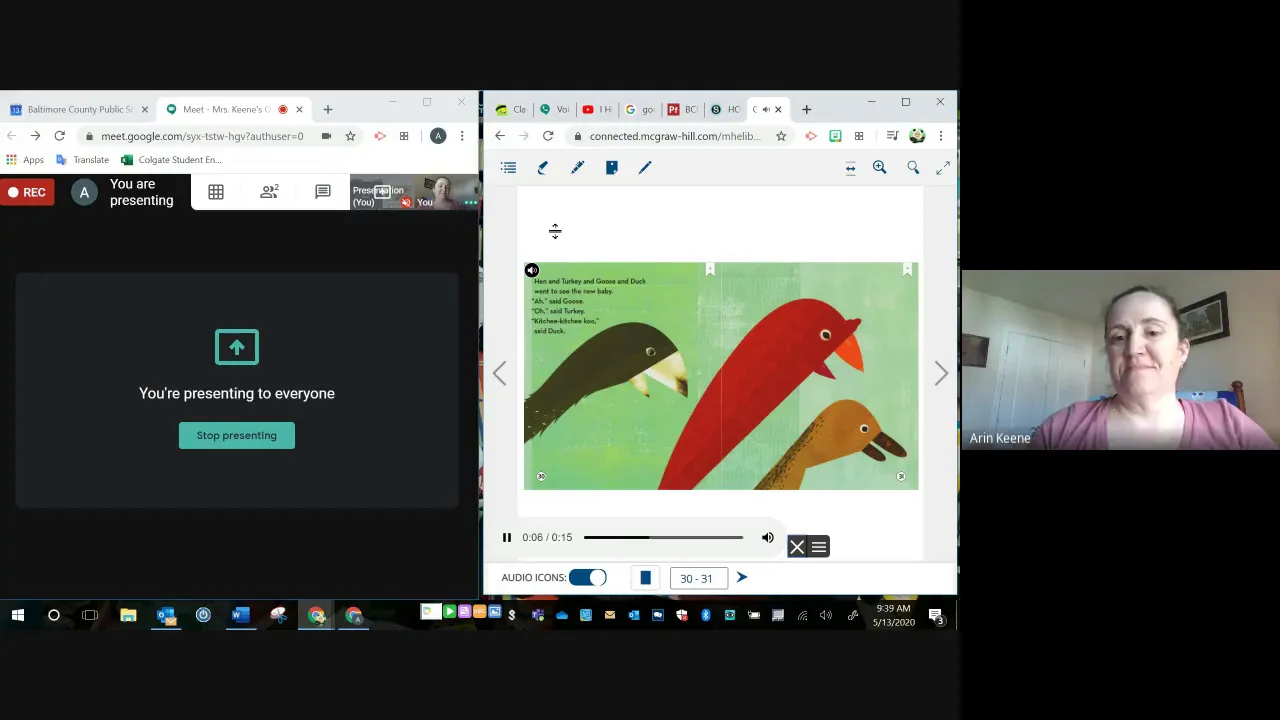Image resolution: width=1280 pixels, height=720 pixels.
Task: Open Outlook from the taskbar
Action: 166,615
